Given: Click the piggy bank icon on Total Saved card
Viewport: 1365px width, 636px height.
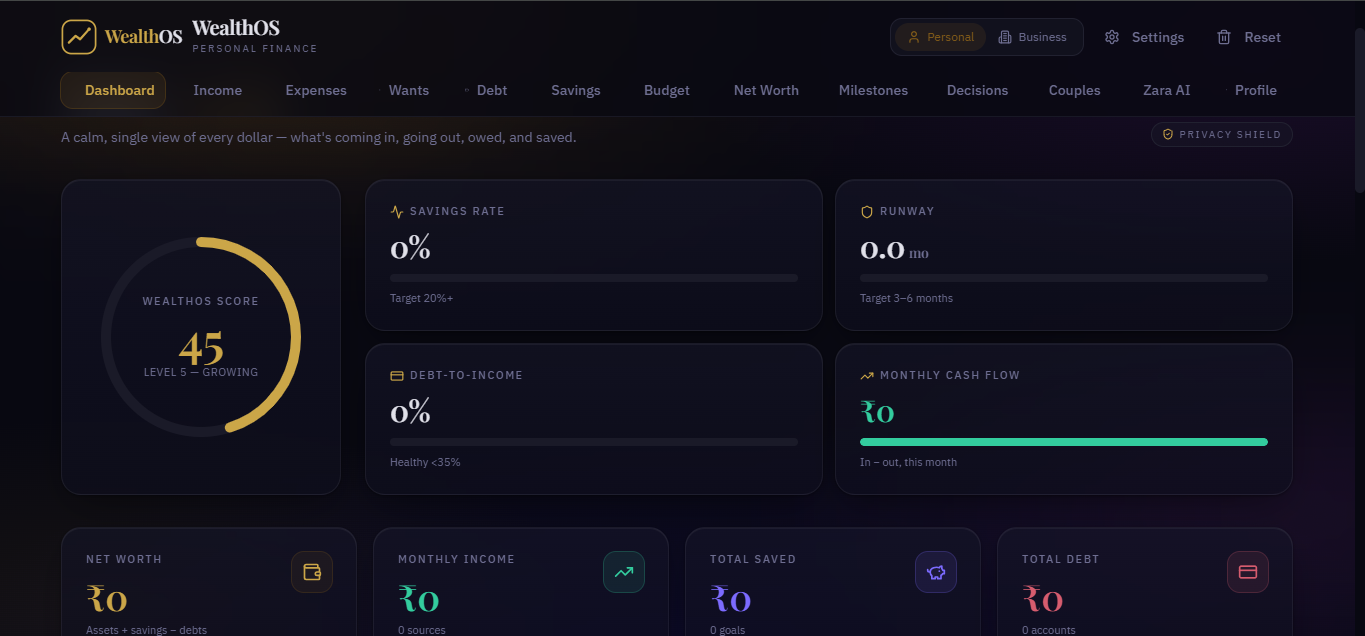Looking at the screenshot, I should point(936,572).
